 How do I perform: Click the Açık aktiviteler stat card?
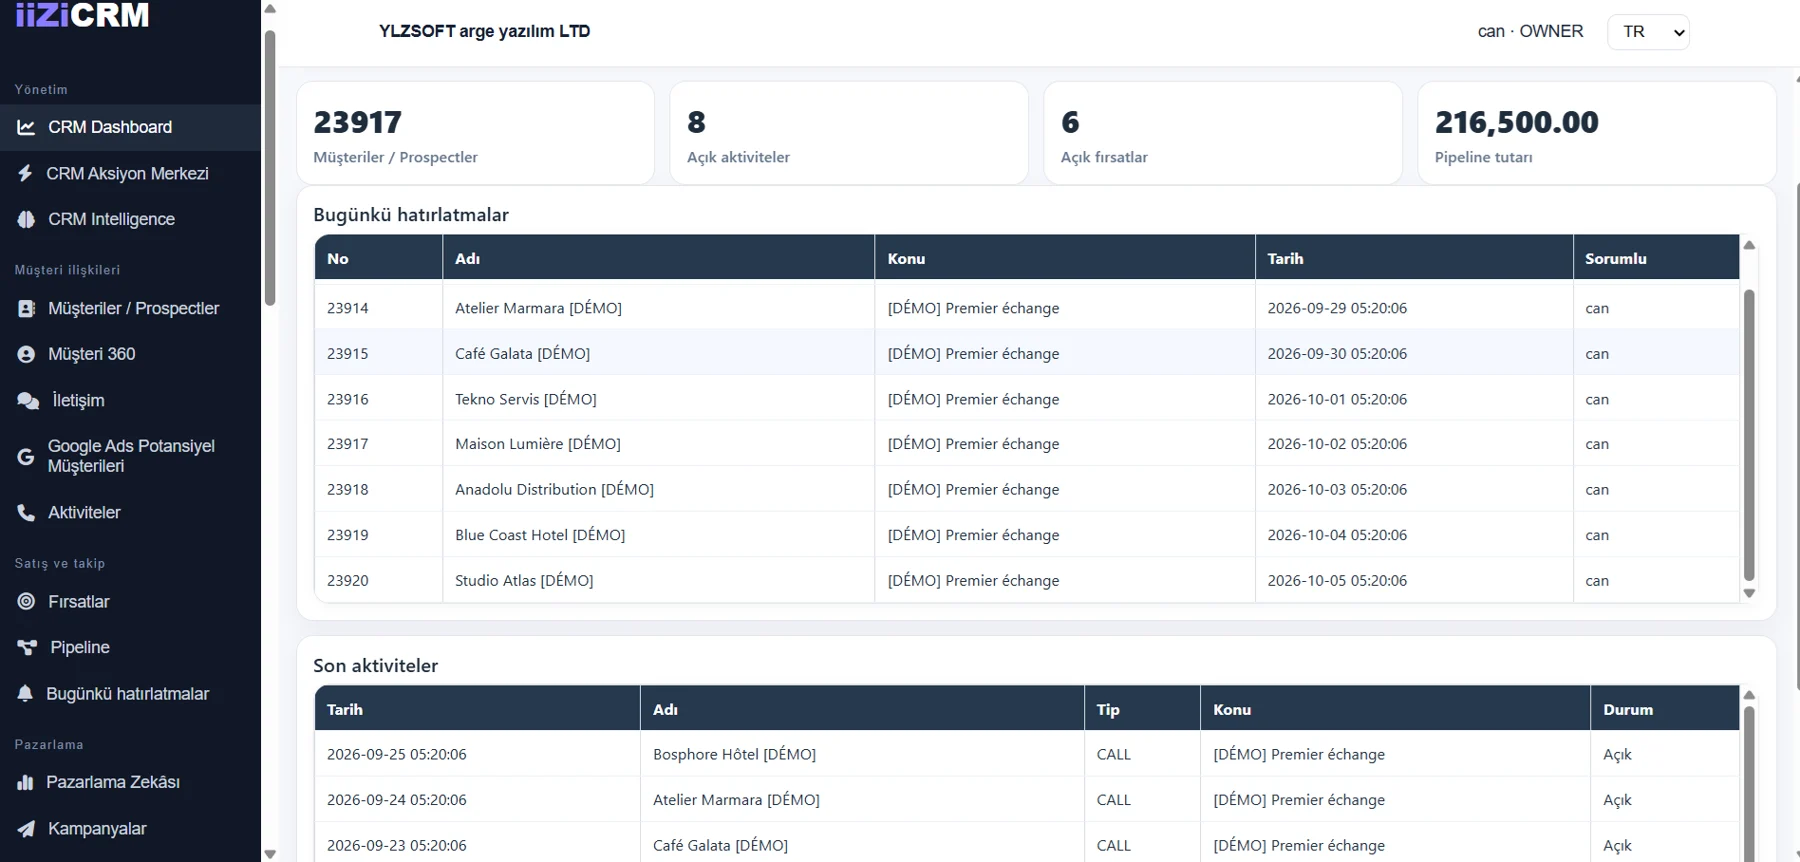coord(849,133)
